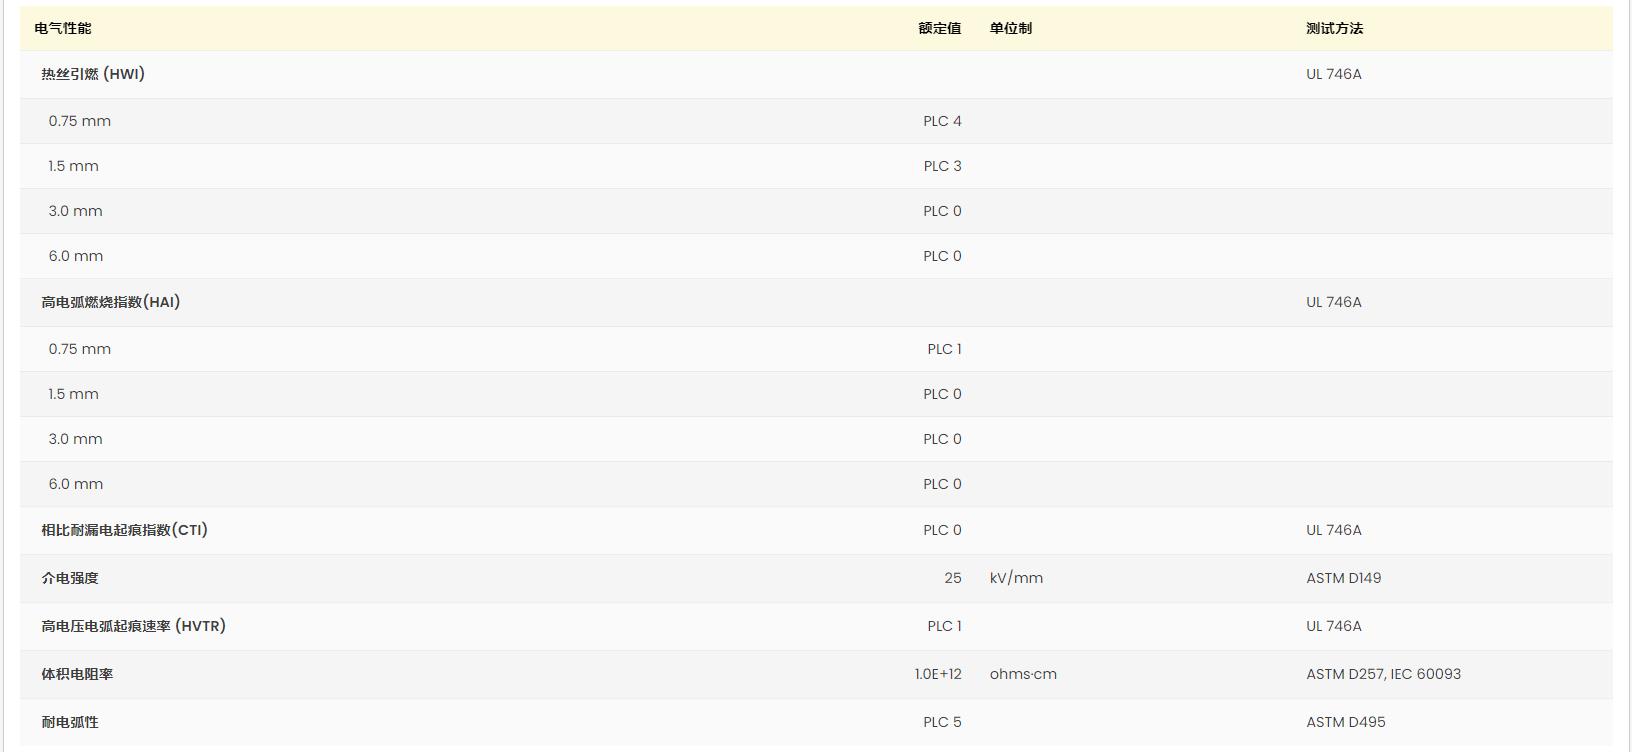Viewport: 1632px width, 752px height.
Task: Click the ohms·cm unit
Action: click(x=1023, y=674)
